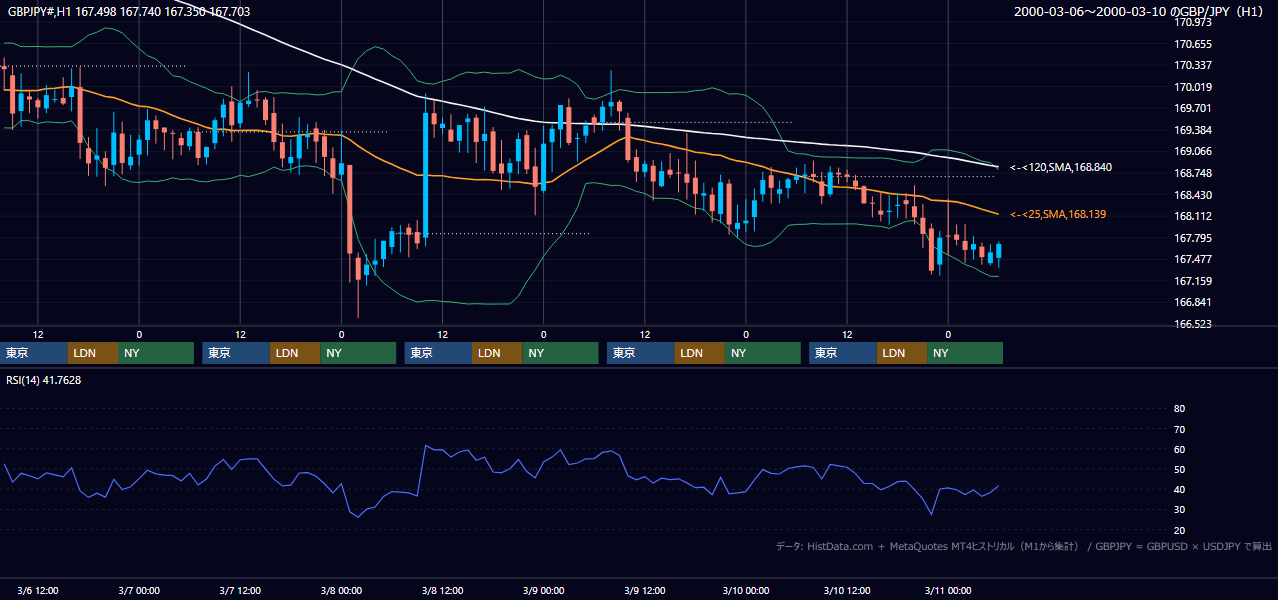Click the 3/8 12:00 date label
Viewport: 1278px width, 600px height.
442,591
